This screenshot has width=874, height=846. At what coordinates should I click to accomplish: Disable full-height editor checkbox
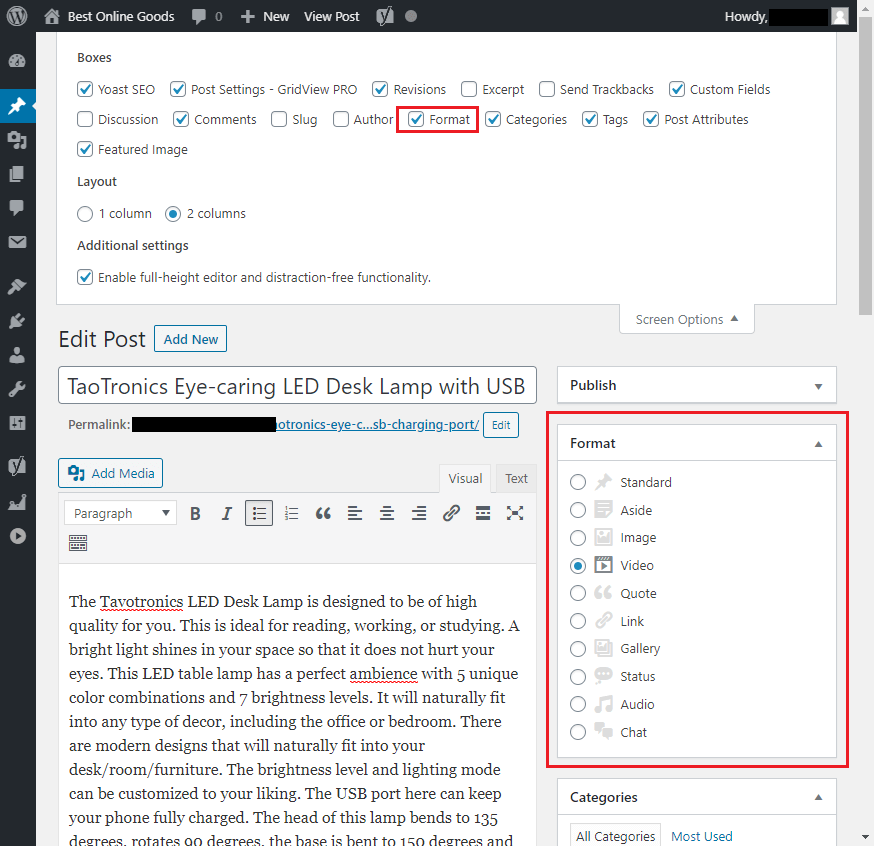pyautogui.click(x=85, y=277)
